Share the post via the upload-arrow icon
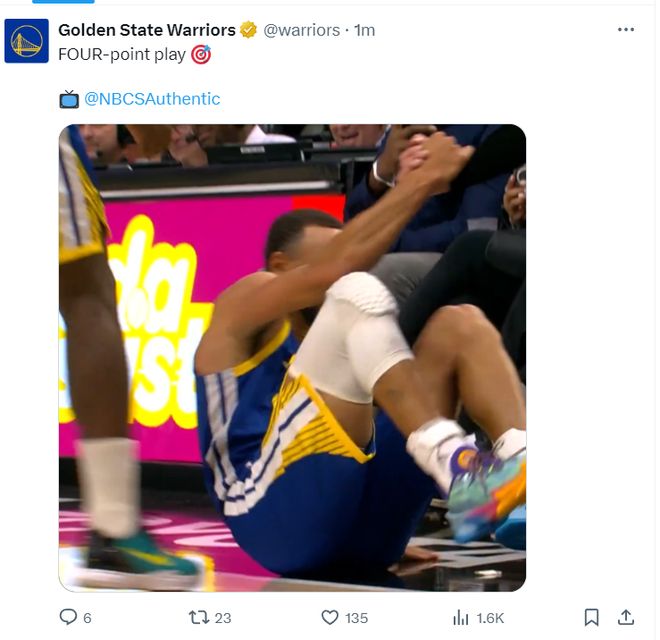This screenshot has width=660, height=640. [x=627, y=617]
